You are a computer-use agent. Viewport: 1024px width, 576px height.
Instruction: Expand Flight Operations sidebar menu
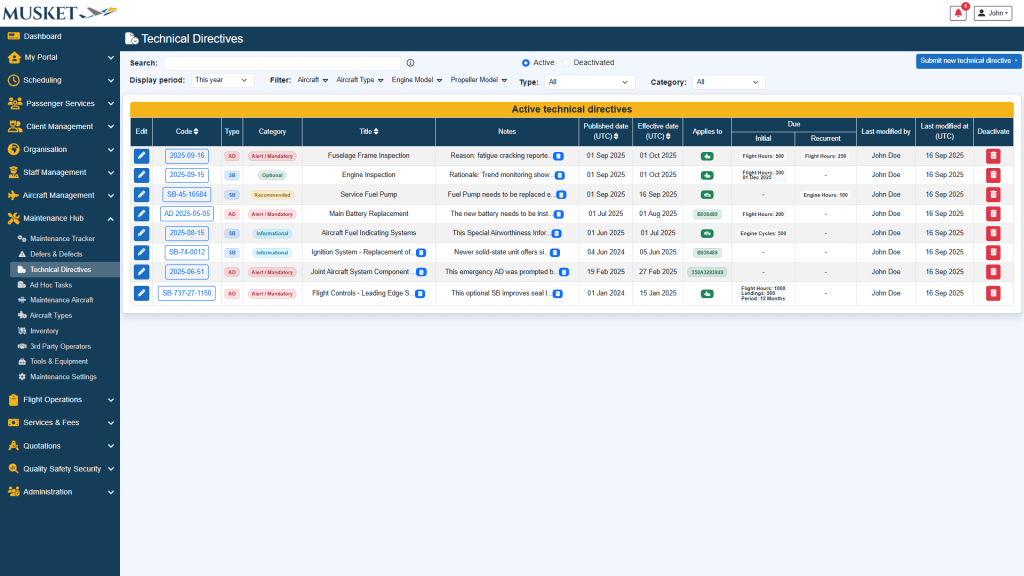coord(60,399)
